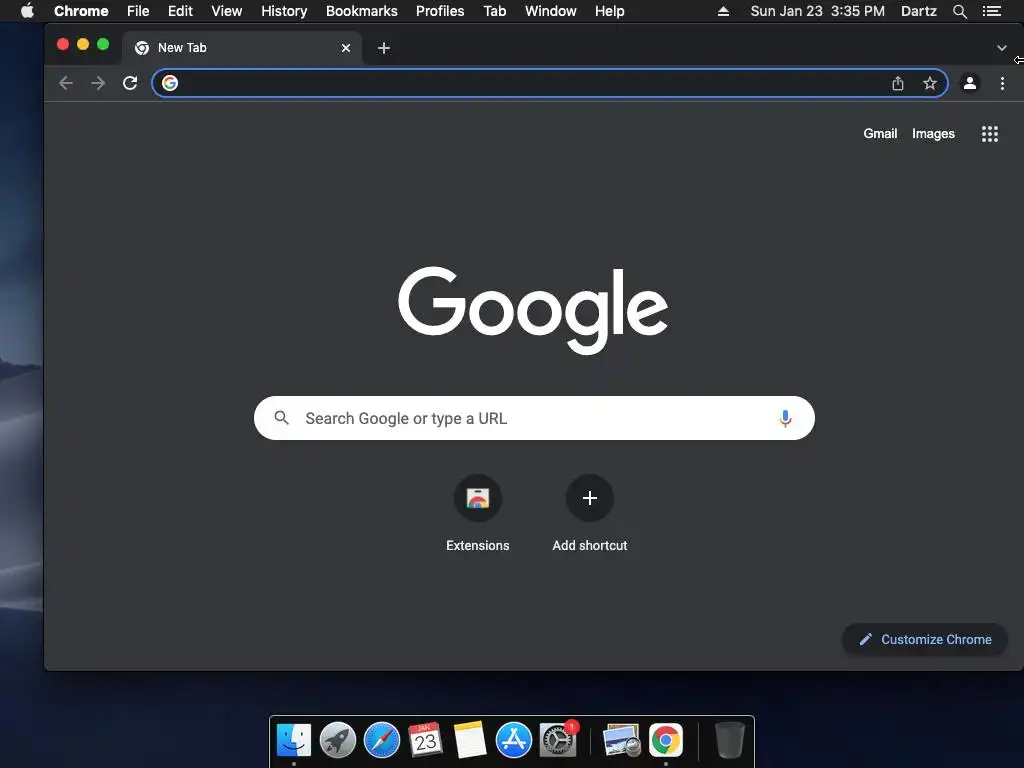Viewport: 1024px width, 768px height.
Task: Open a new tab with plus button
Action: coord(384,48)
